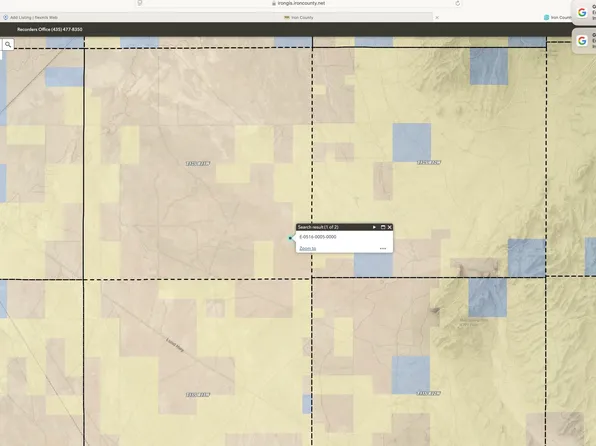Reload the page with refresh icon
596x446 pixels.
tap(457, 3)
